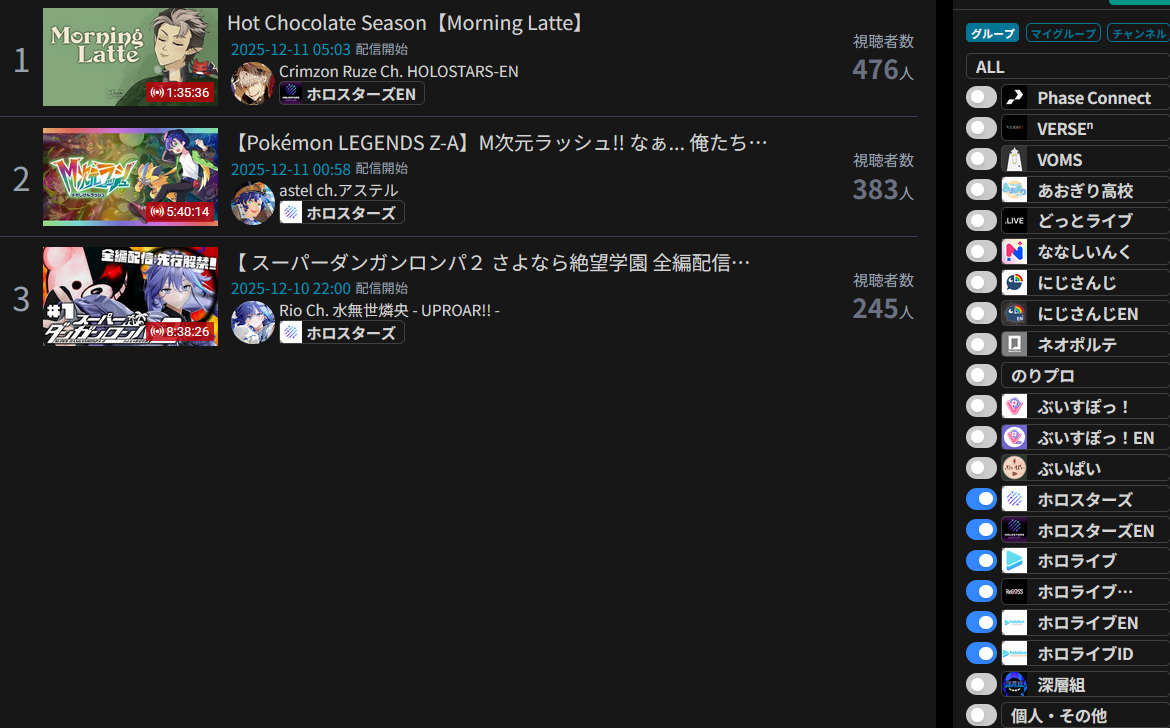Click the Phase Connect group logo

tap(1014, 97)
